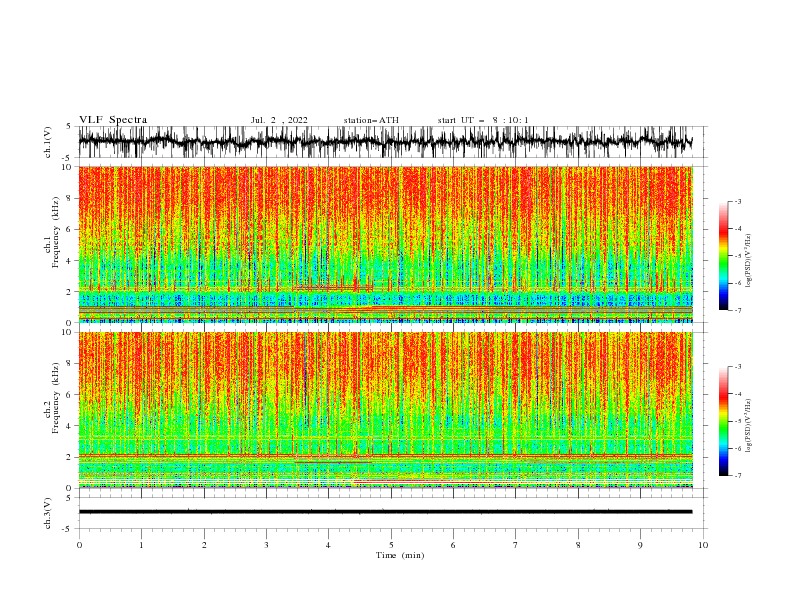Screen dimensions: 792x612
Task: Click the ch.2 spectrogram color scale bar
Action: [723, 421]
